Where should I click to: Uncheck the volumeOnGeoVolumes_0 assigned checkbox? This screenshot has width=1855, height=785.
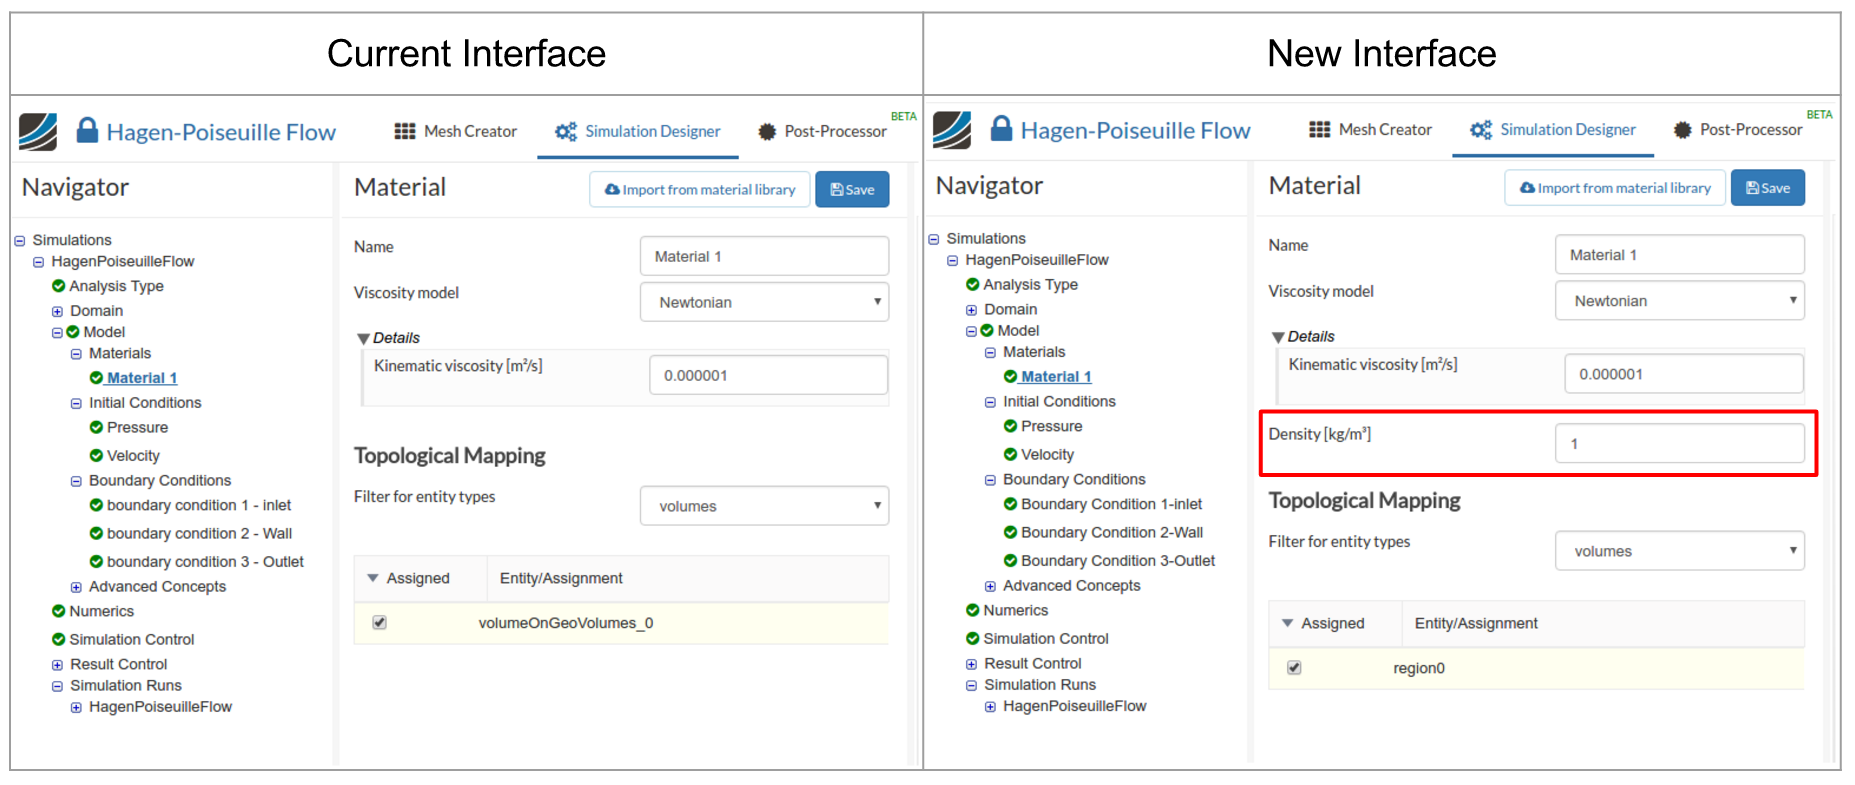(x=380, y=622)
